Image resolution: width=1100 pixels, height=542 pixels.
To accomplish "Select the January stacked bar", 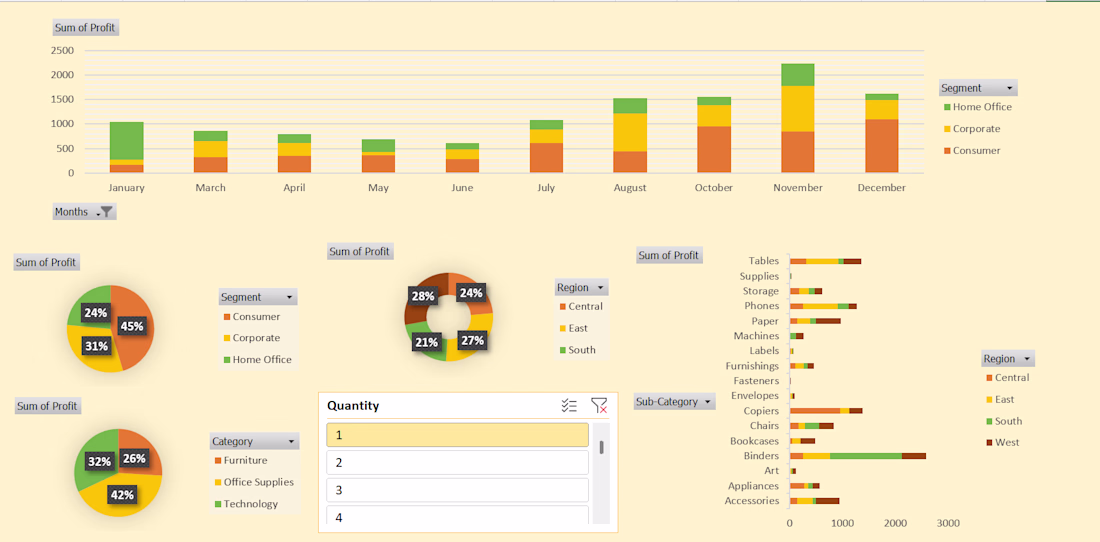I will [127, 147].
